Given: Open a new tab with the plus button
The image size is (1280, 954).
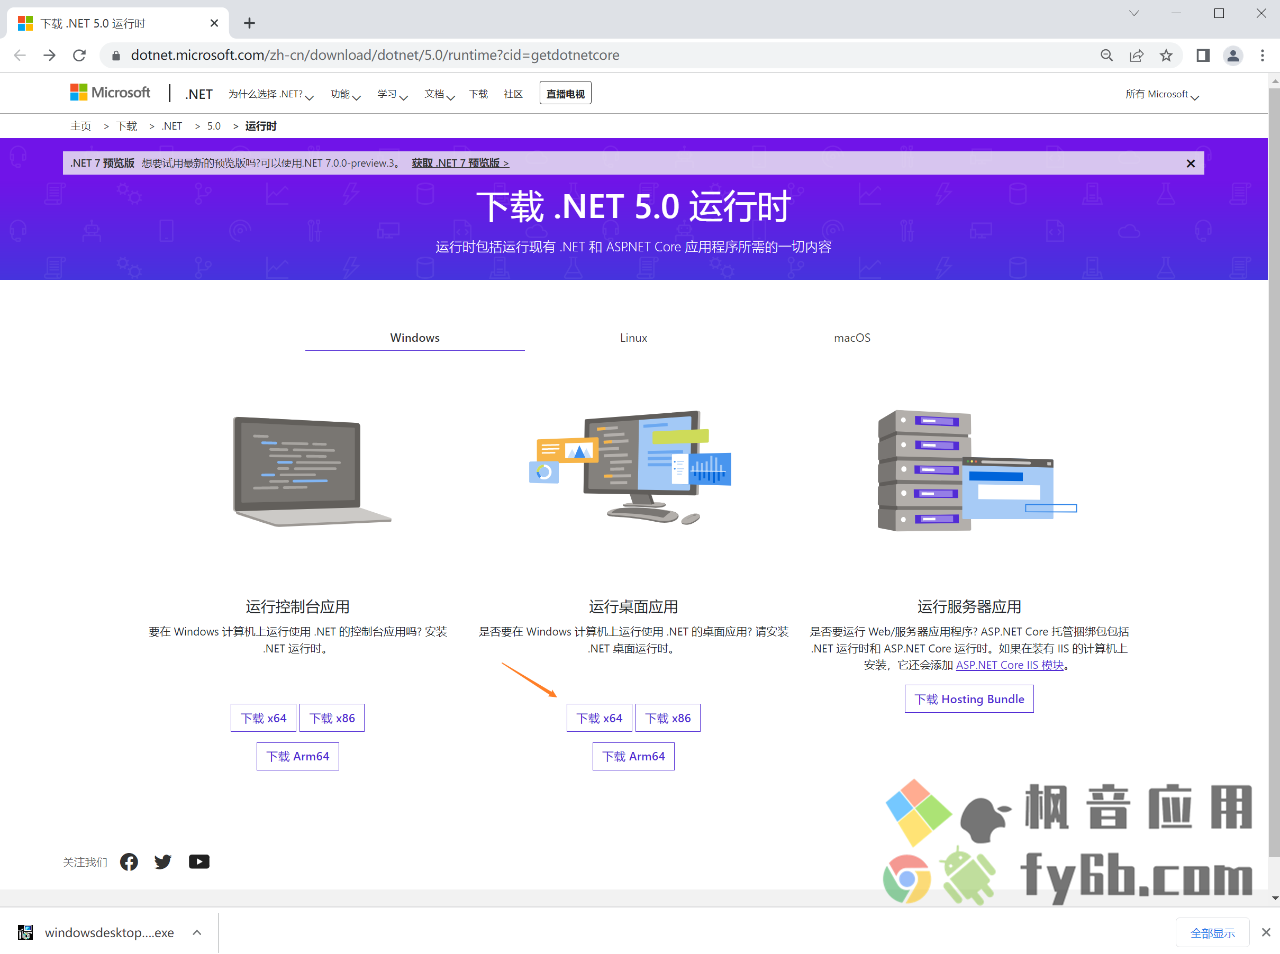Looking at the screenshot, I should pyautogui.click(x=249, y=23).
